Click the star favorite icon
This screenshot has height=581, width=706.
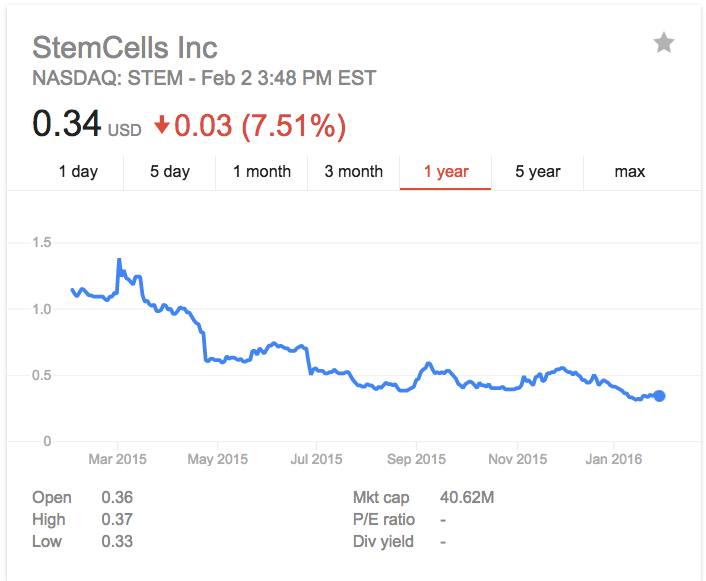[x=663, y=43]
